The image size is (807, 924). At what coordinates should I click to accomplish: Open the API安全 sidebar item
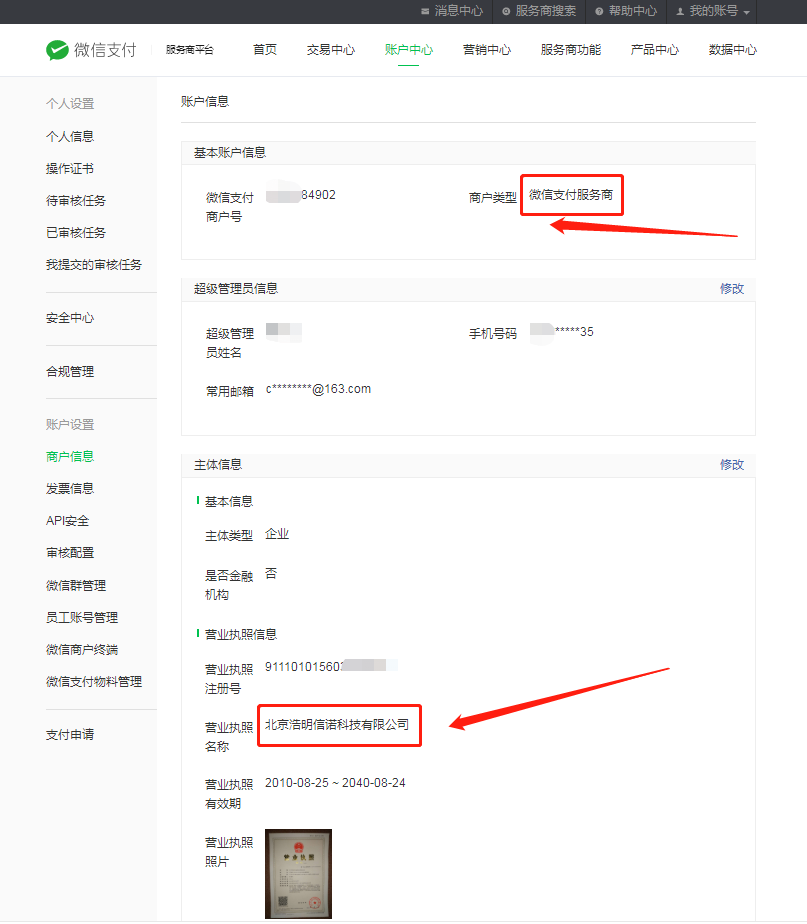[x=67, y=521]
